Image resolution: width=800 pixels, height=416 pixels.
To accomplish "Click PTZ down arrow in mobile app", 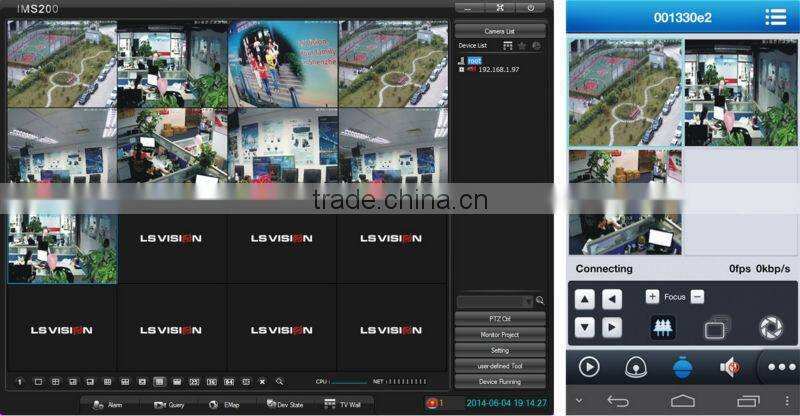I will pos(585,327).
